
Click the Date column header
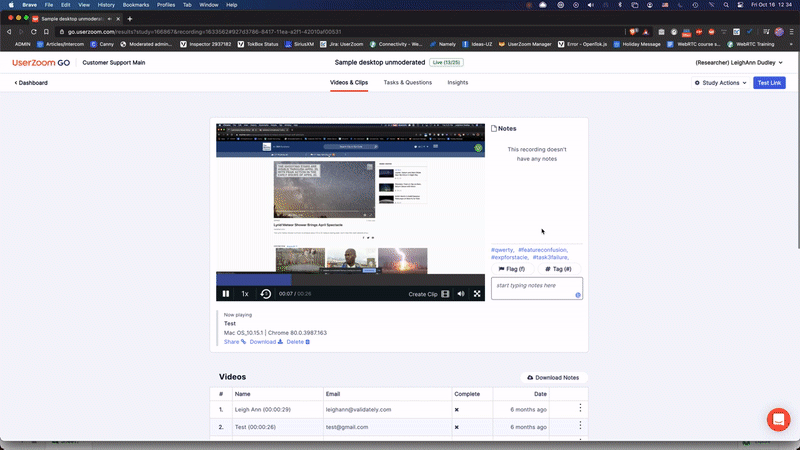coord(540,394)
